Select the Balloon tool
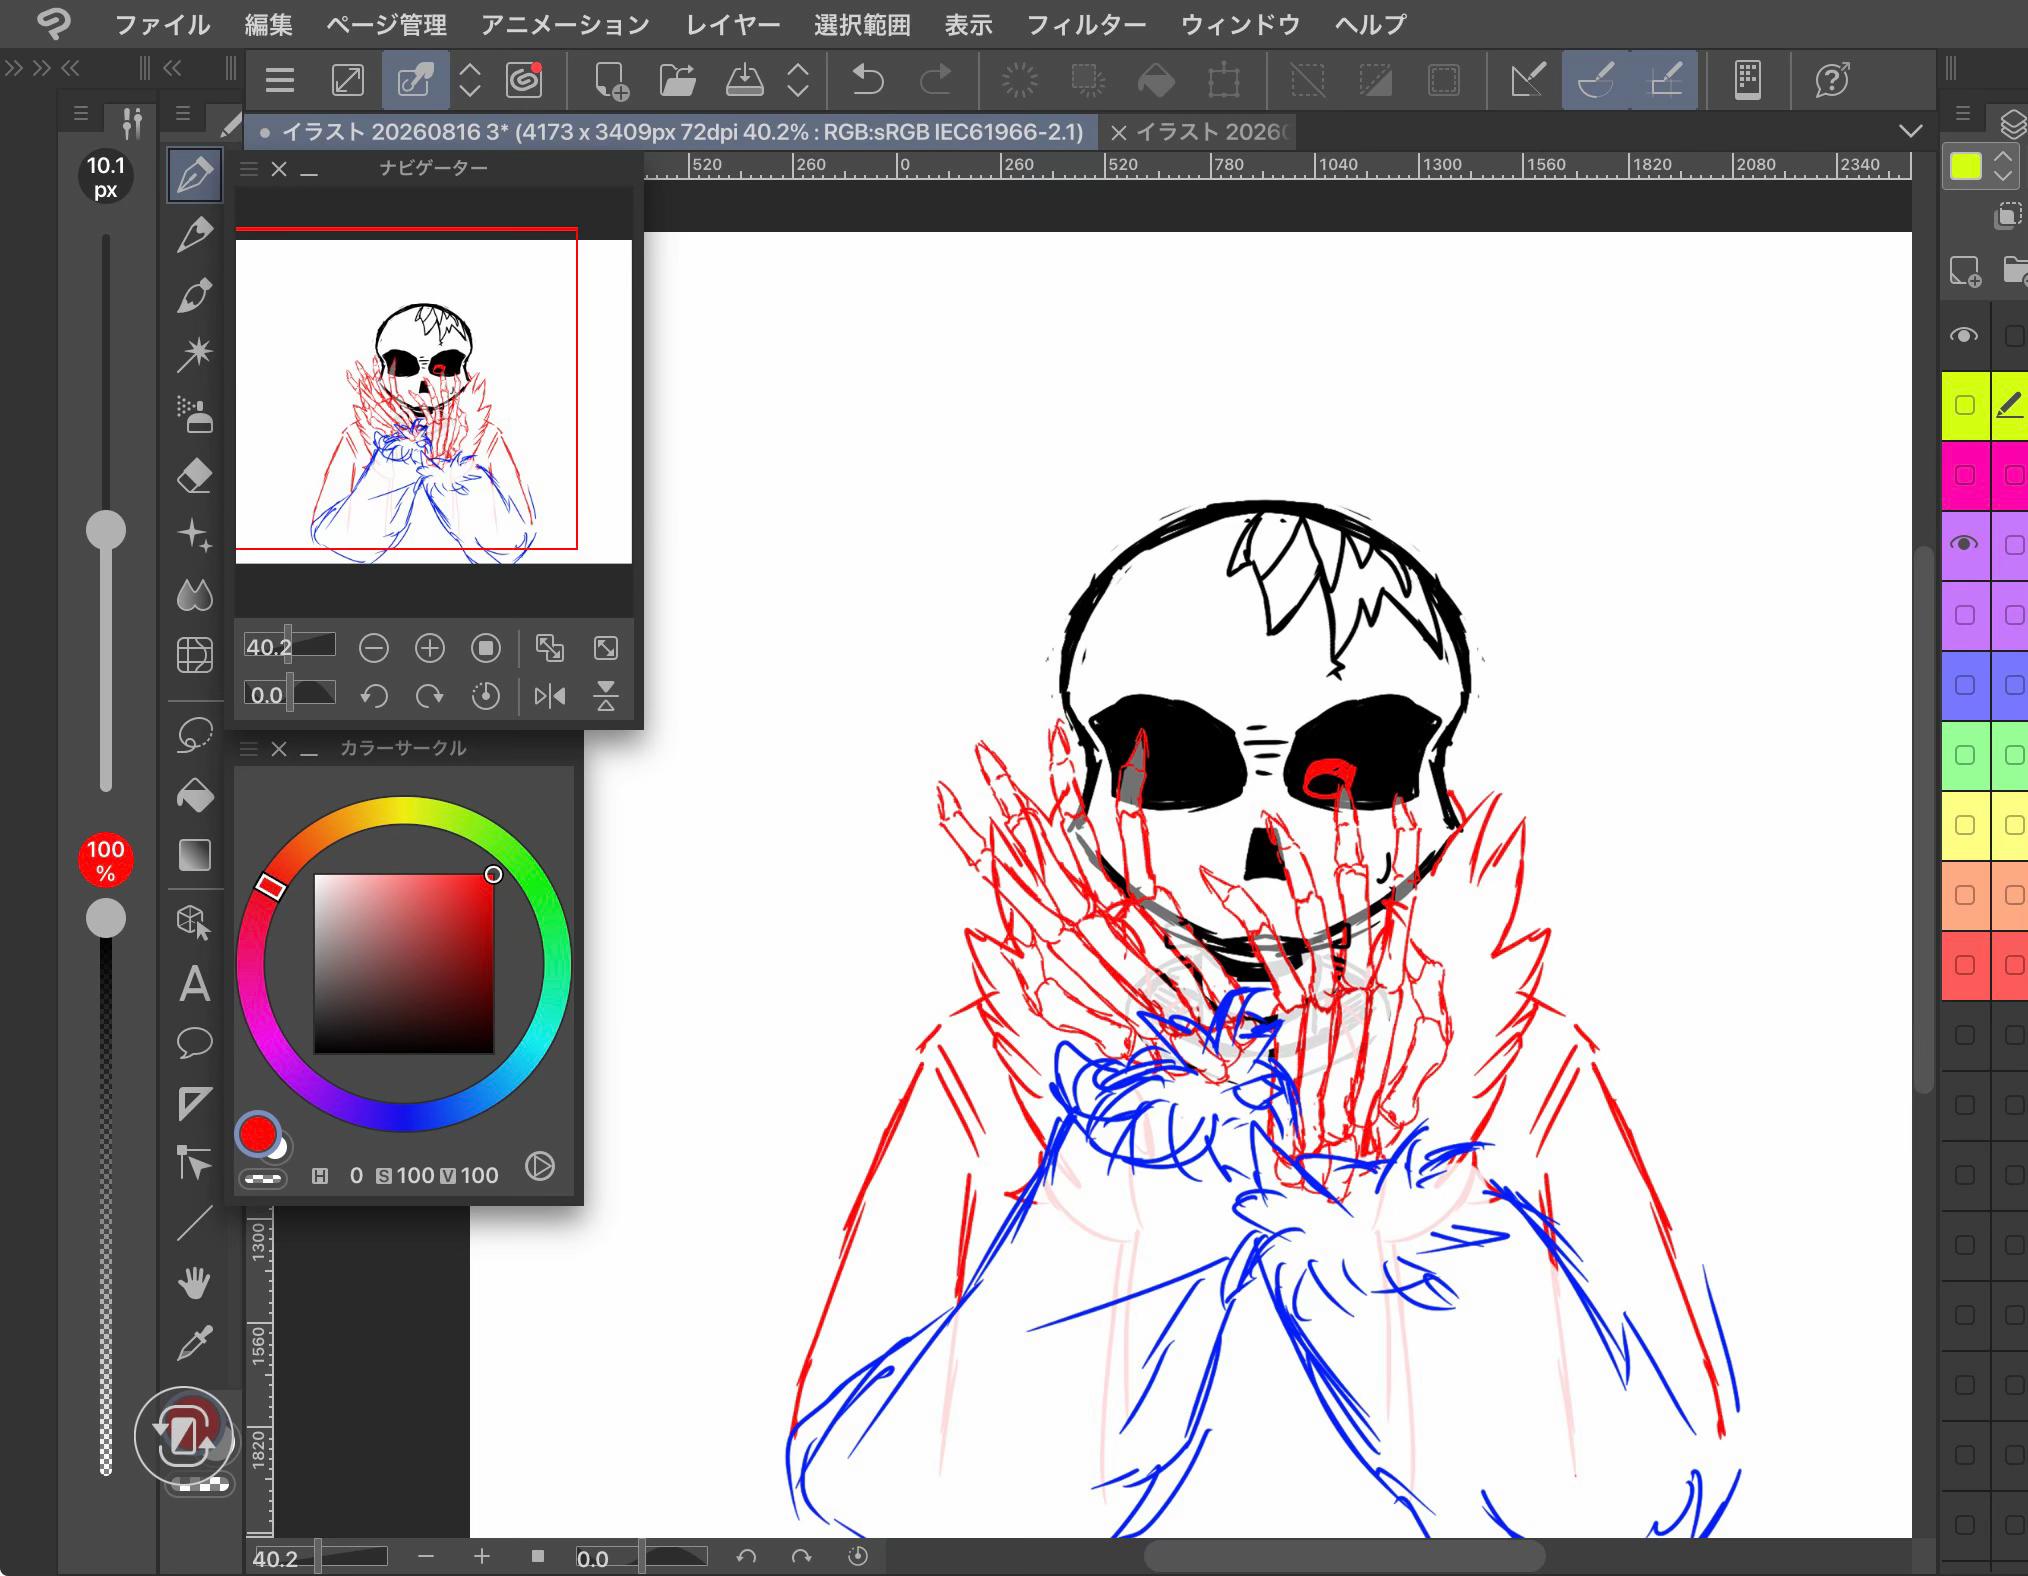 [194, 1043]
